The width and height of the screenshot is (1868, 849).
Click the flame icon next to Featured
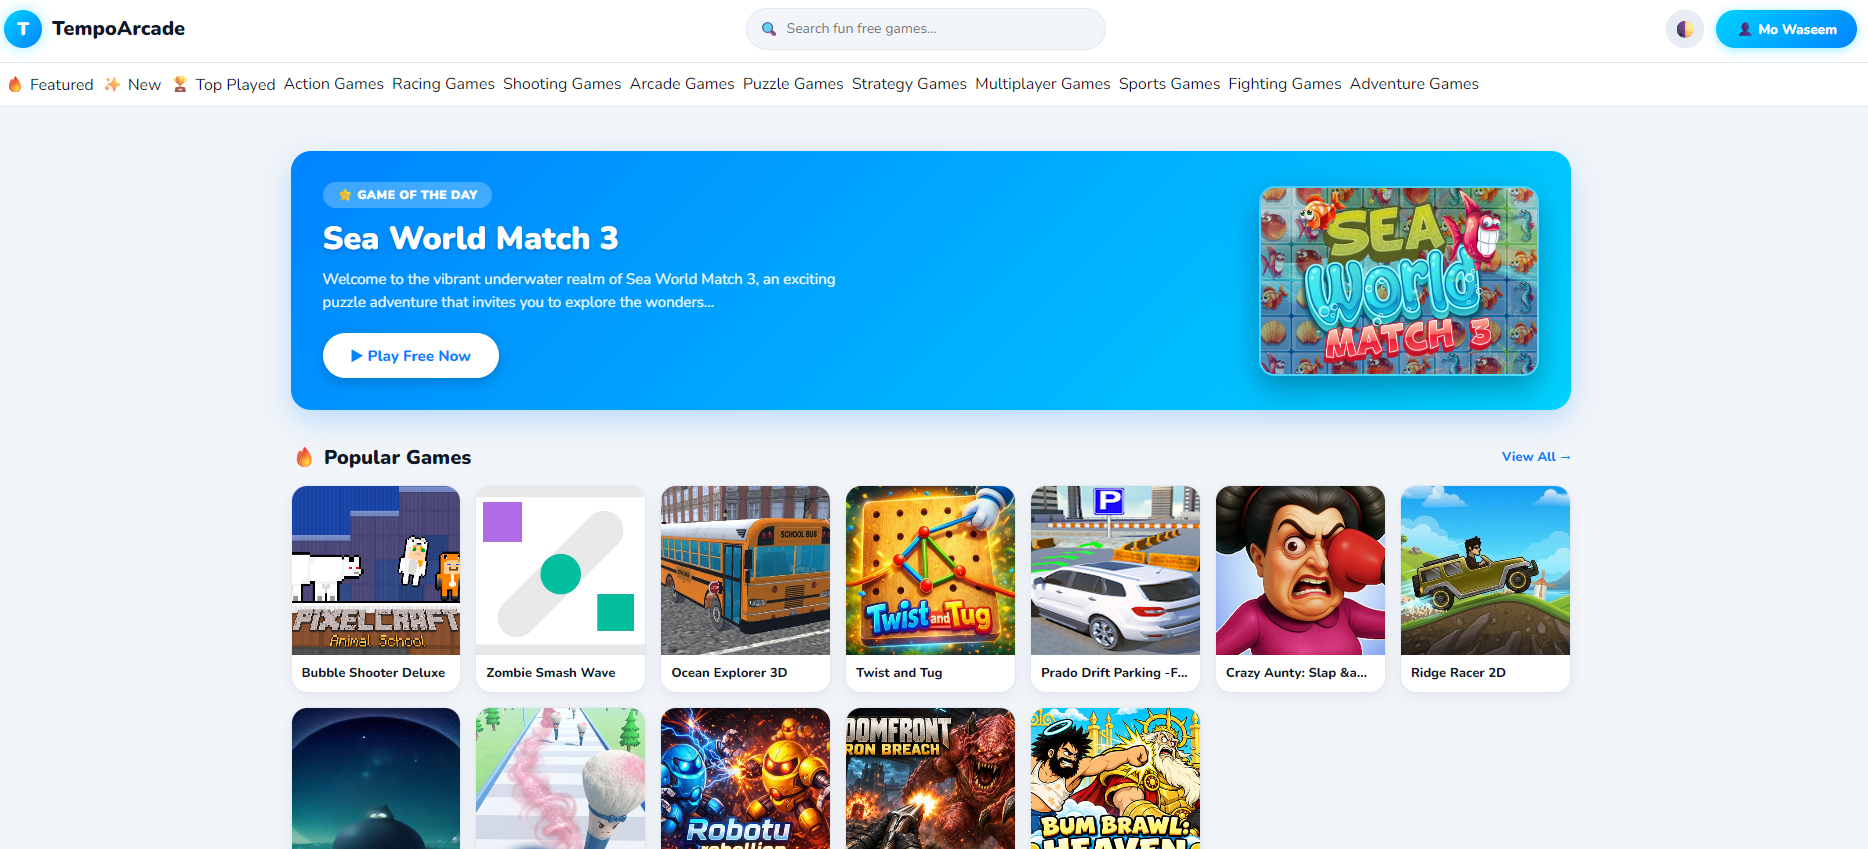coord(15,85)
